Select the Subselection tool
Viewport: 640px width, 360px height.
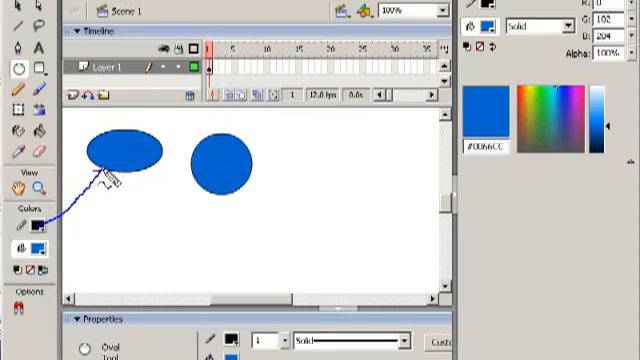click(x=39, y=6)
